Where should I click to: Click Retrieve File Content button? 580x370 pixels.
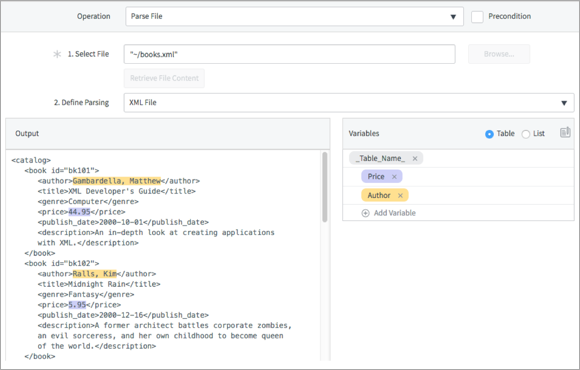click(164, 78)
